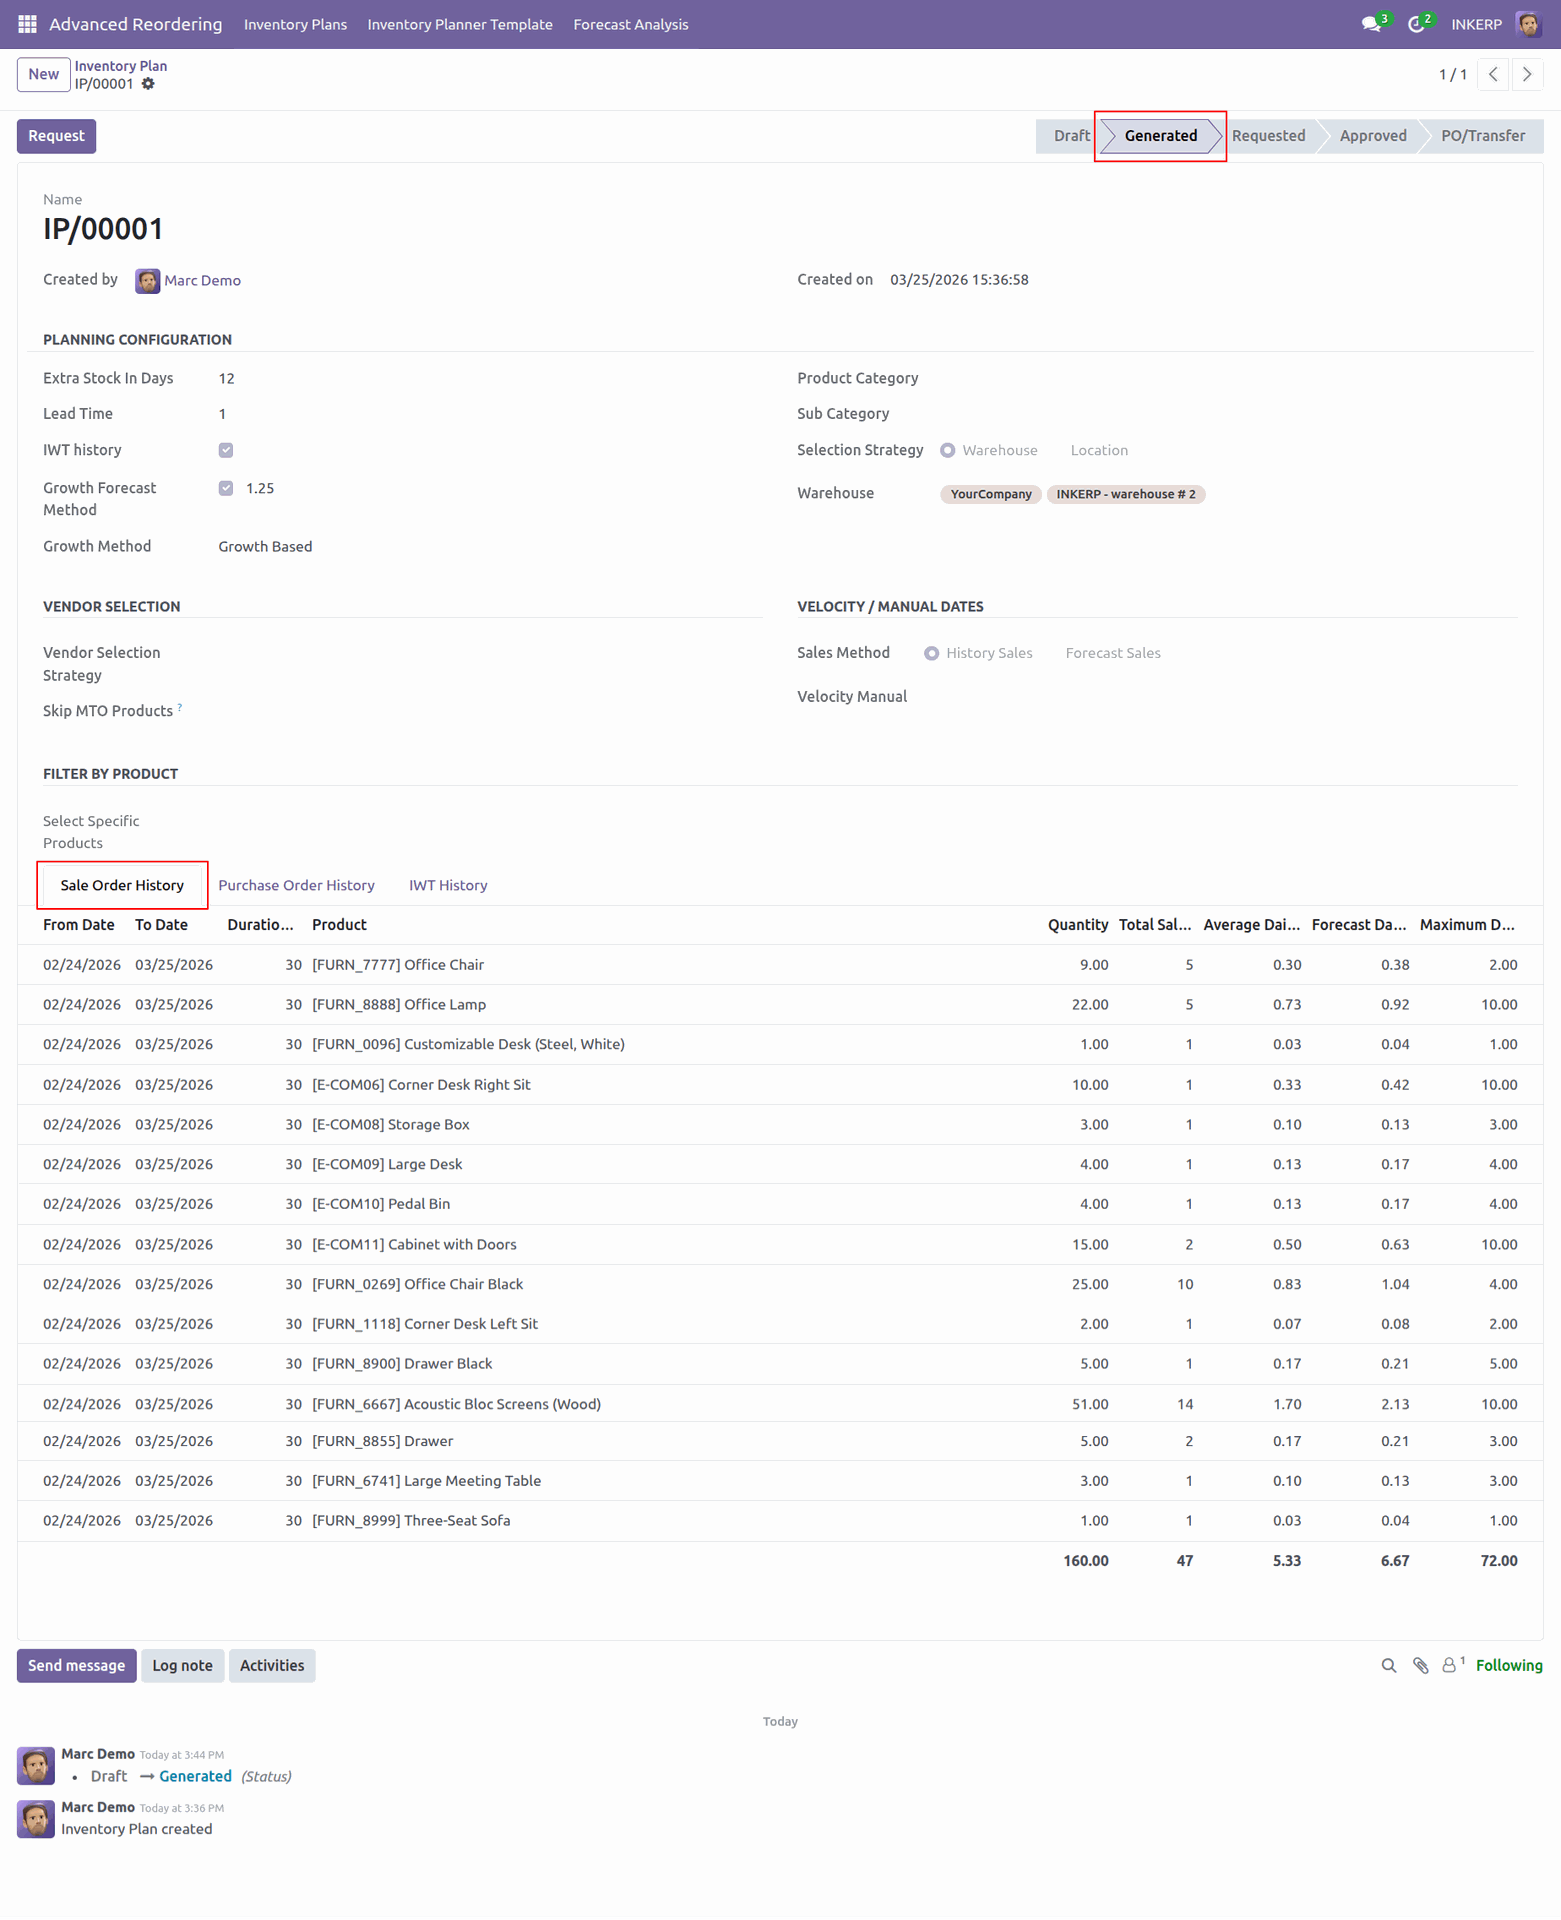Toggle the Growth Forecast Method checkbox

click(226, 488)
